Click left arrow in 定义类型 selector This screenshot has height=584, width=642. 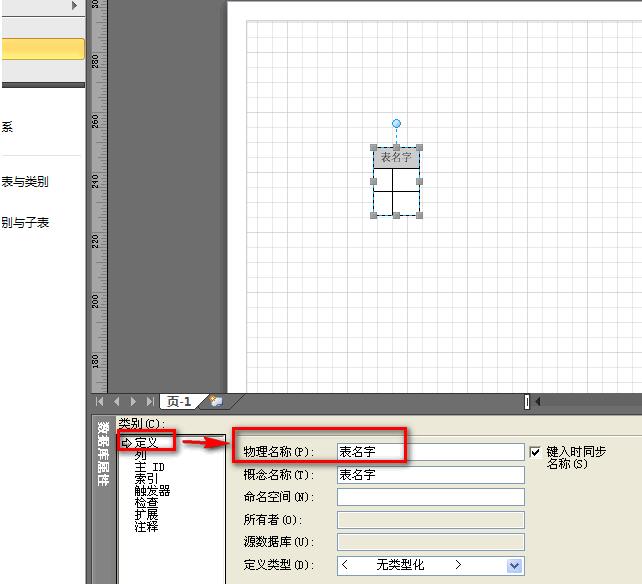click(x=345, y=565)
